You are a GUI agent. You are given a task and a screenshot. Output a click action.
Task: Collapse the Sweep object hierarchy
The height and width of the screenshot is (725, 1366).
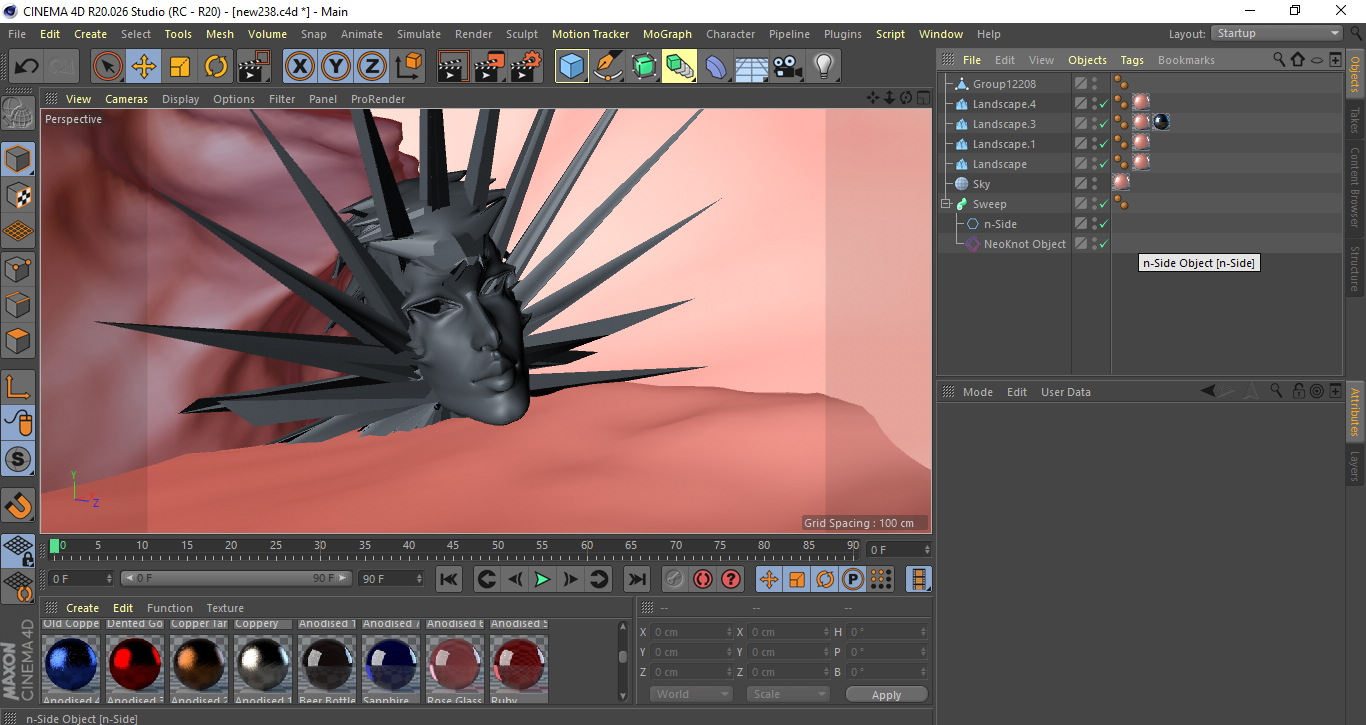pos(946,204)
